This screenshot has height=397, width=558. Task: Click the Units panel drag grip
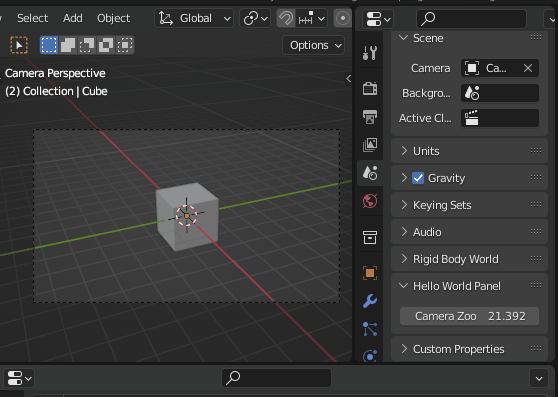coord(536,150)
